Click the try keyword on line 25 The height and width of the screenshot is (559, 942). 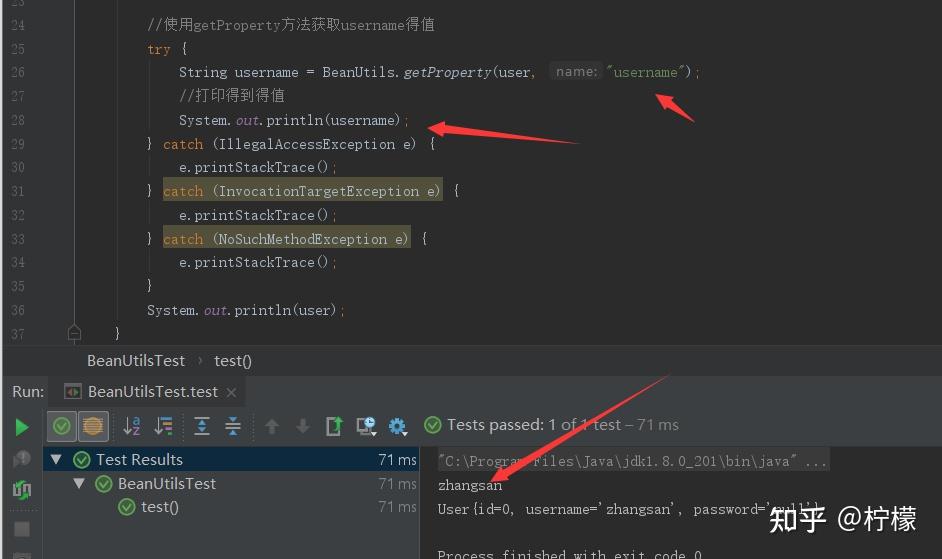point(159,49)
